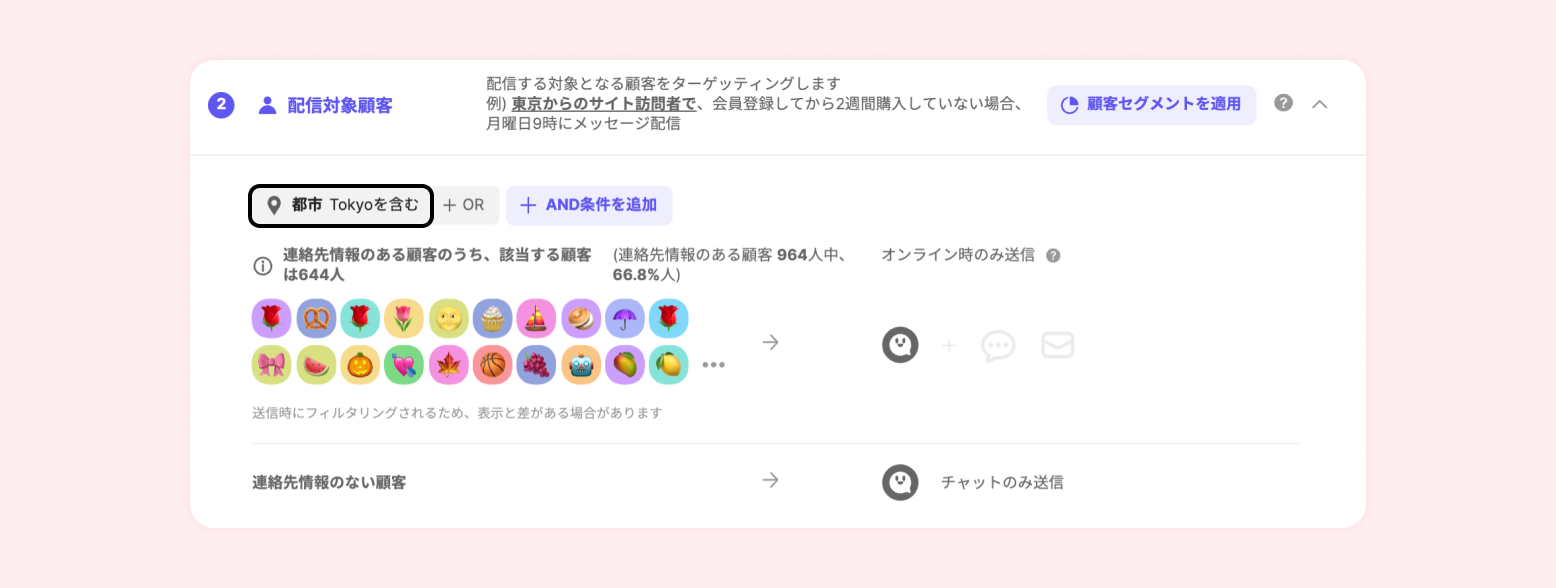Select the cupcake customer avatar
The image size is (1556, 588).
click(493, 318)
